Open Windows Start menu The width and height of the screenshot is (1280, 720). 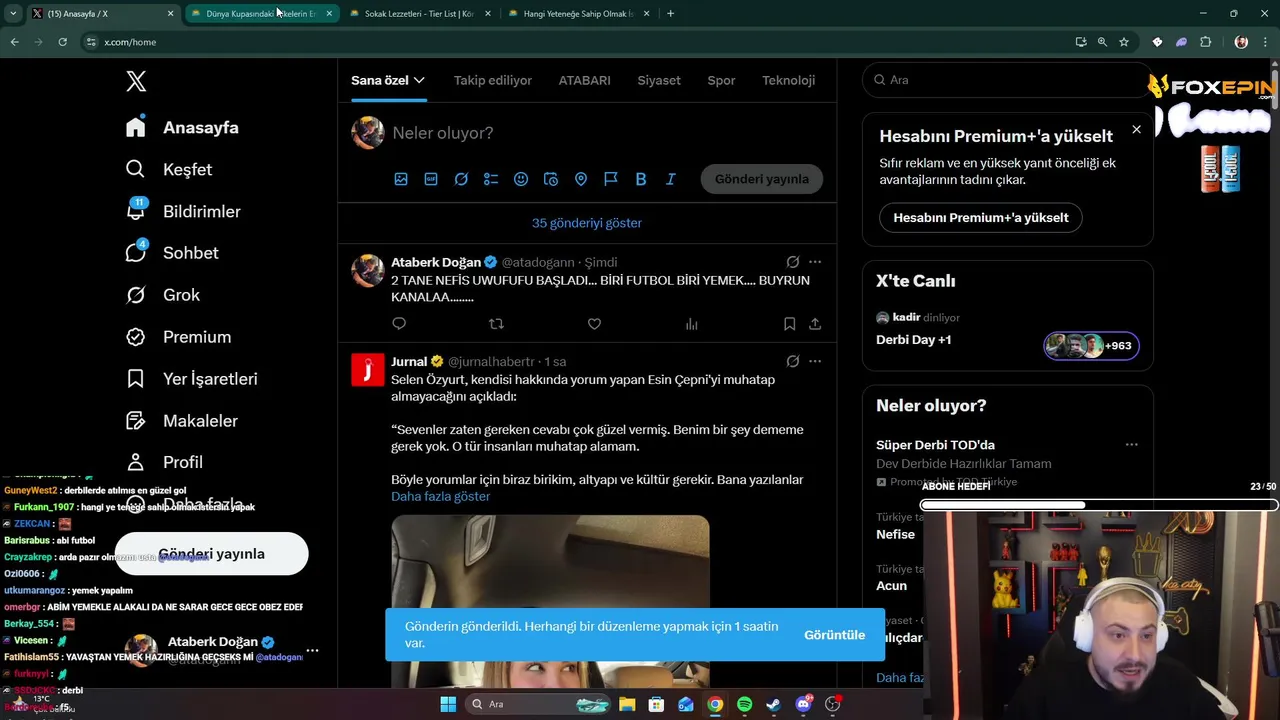coord(448,704)
